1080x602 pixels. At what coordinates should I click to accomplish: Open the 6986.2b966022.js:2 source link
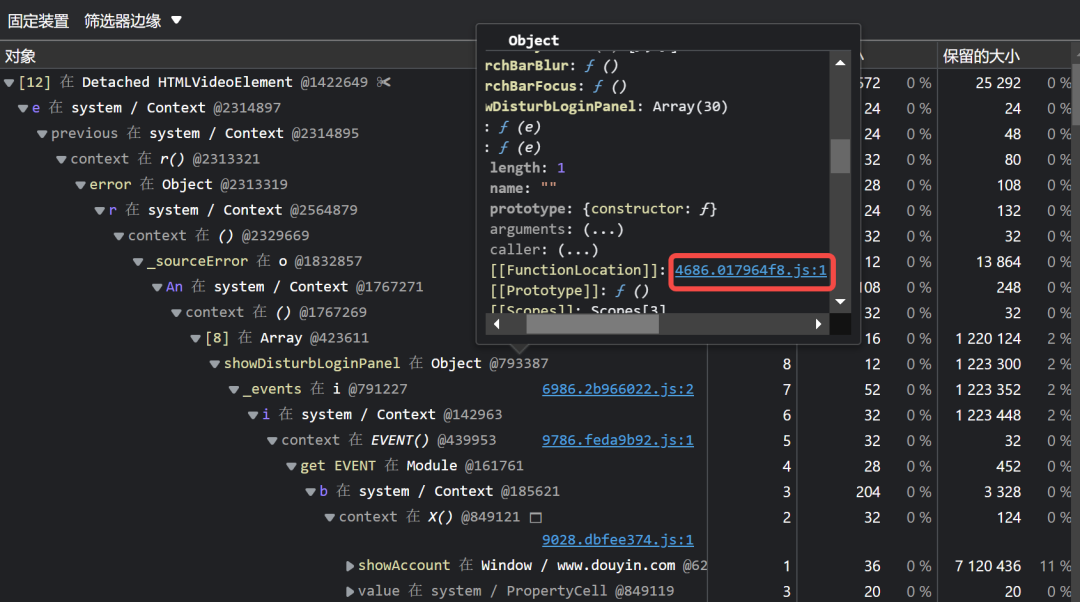point(618,389)
